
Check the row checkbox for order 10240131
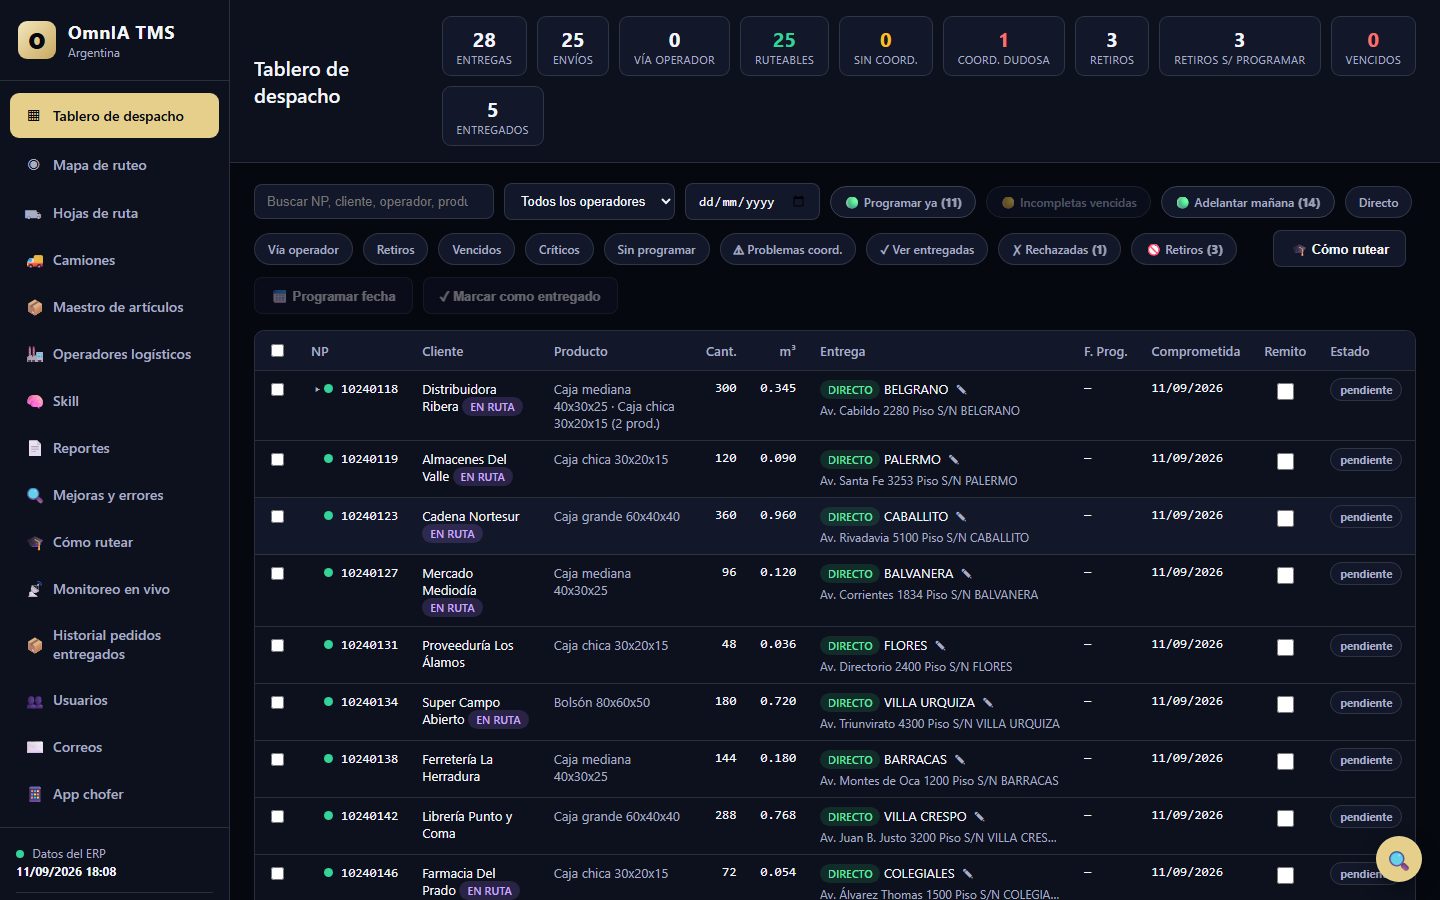[x=278, y=646]
